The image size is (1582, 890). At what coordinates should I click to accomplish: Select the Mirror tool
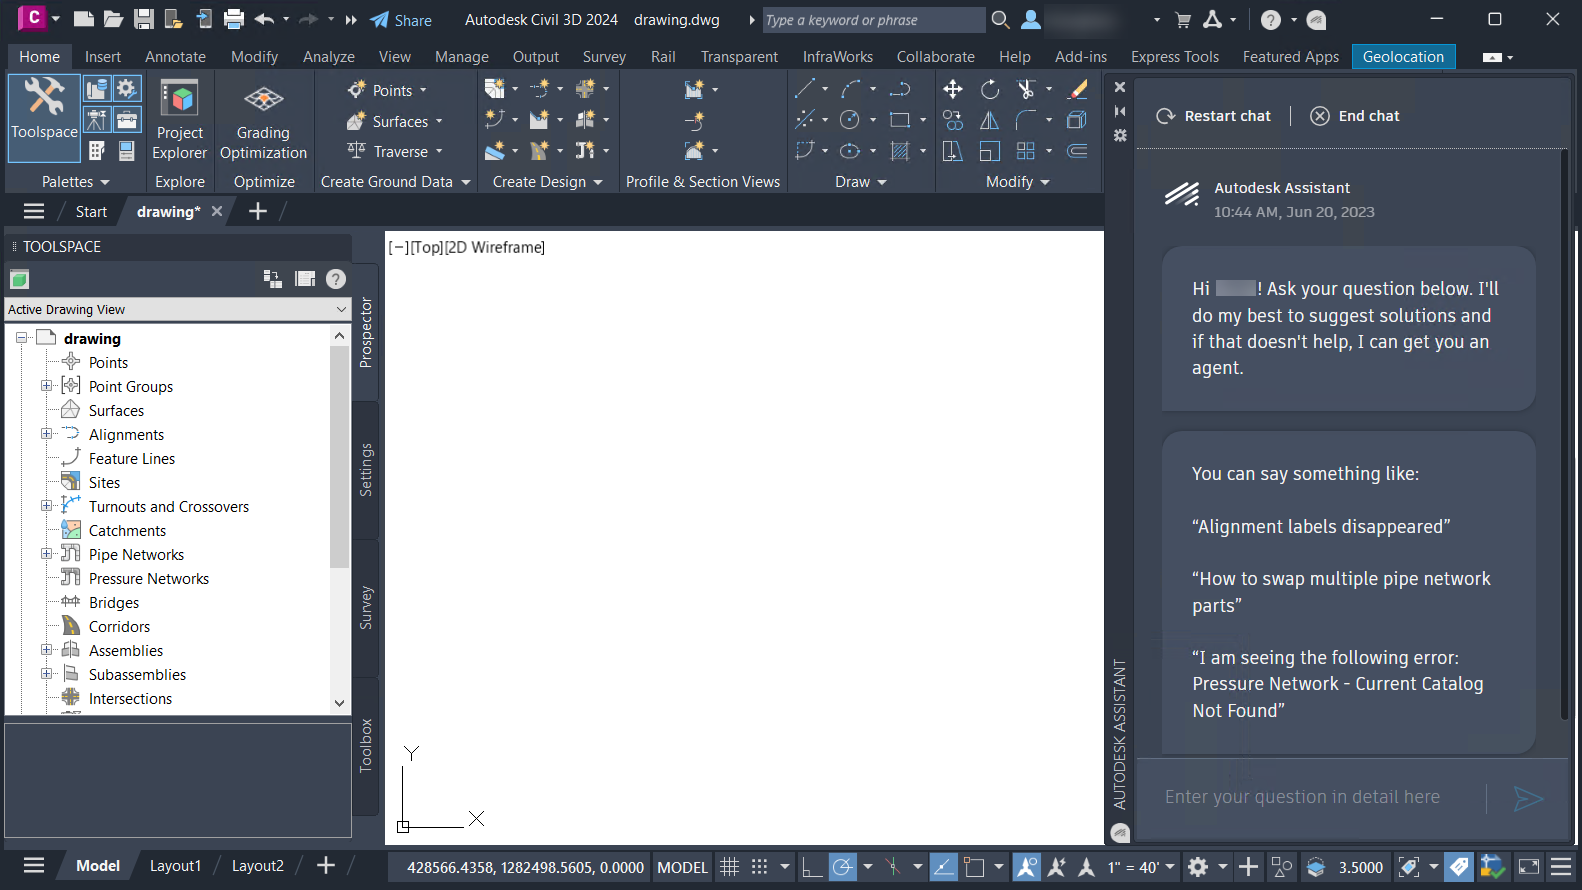990,120
